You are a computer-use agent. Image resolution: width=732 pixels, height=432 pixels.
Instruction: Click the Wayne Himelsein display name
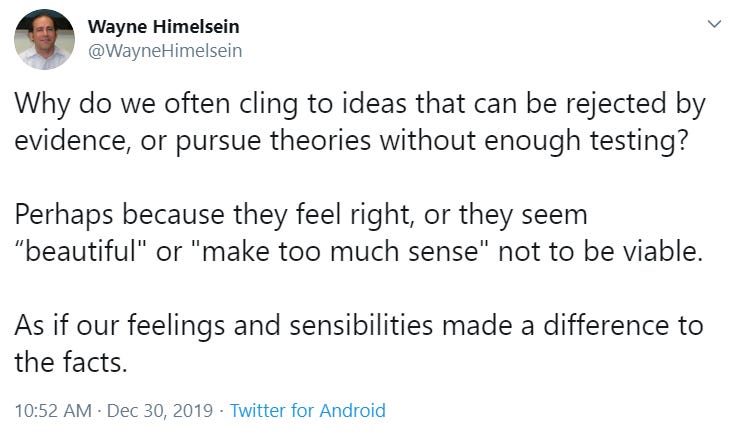tap(163, 27)
